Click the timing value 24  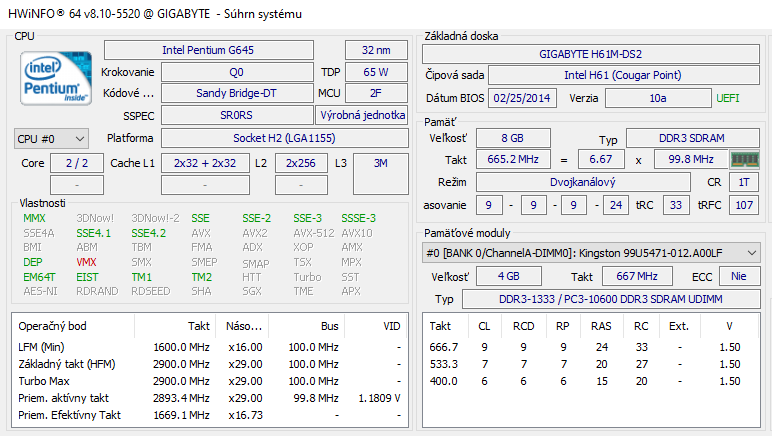pos(616,205)
